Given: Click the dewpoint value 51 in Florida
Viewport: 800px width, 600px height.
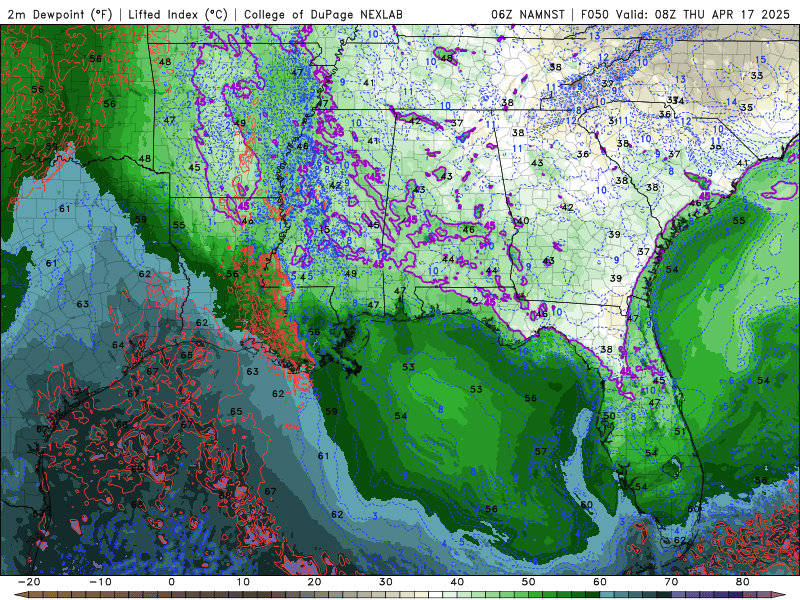Looking at the screenshot, I should 680,431.
